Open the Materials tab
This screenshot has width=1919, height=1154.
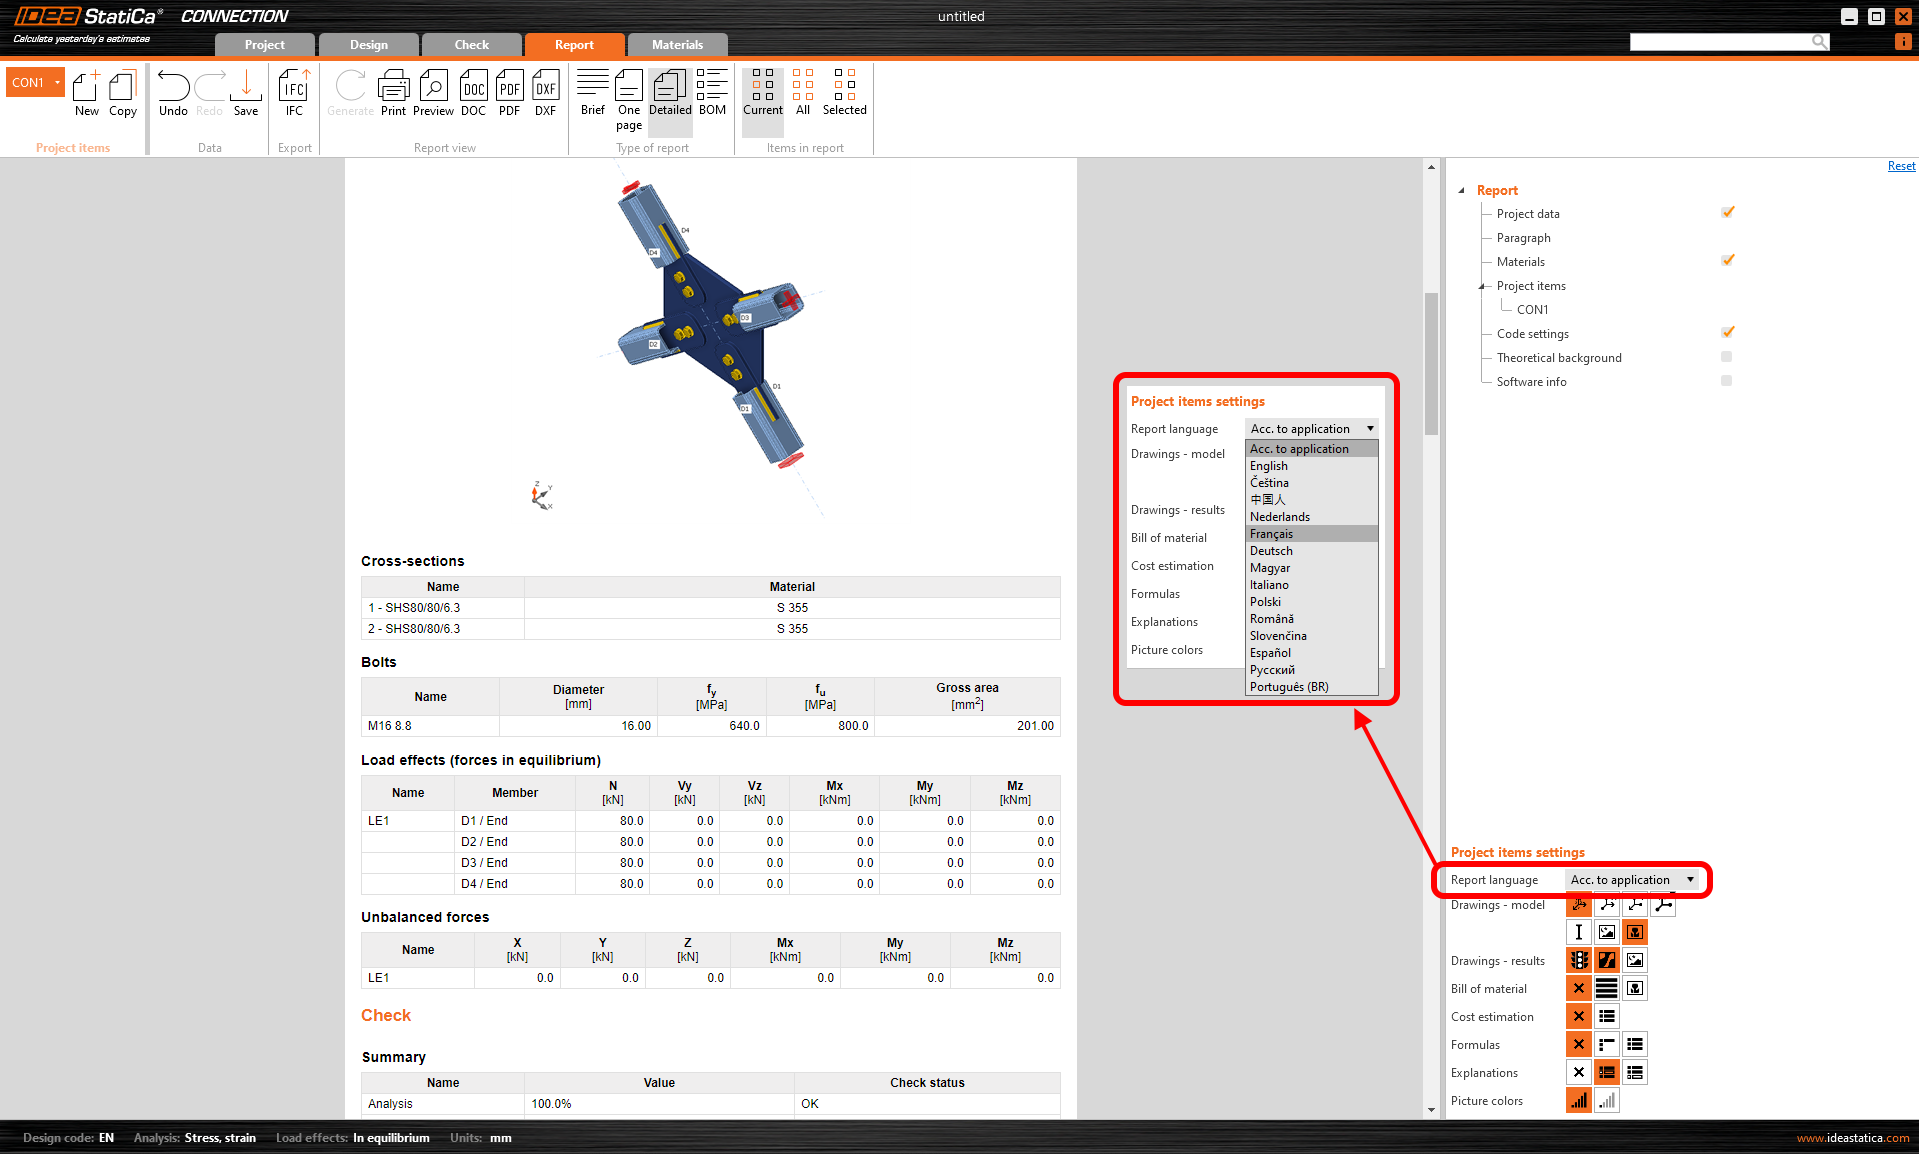tap(677, 45)
